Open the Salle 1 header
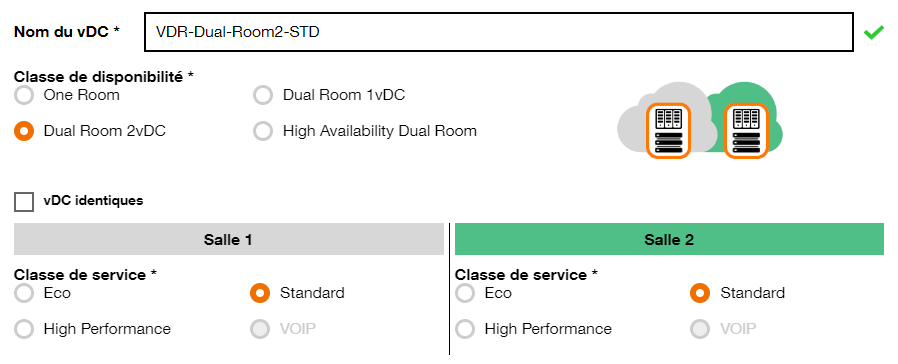 pos(229,239)
